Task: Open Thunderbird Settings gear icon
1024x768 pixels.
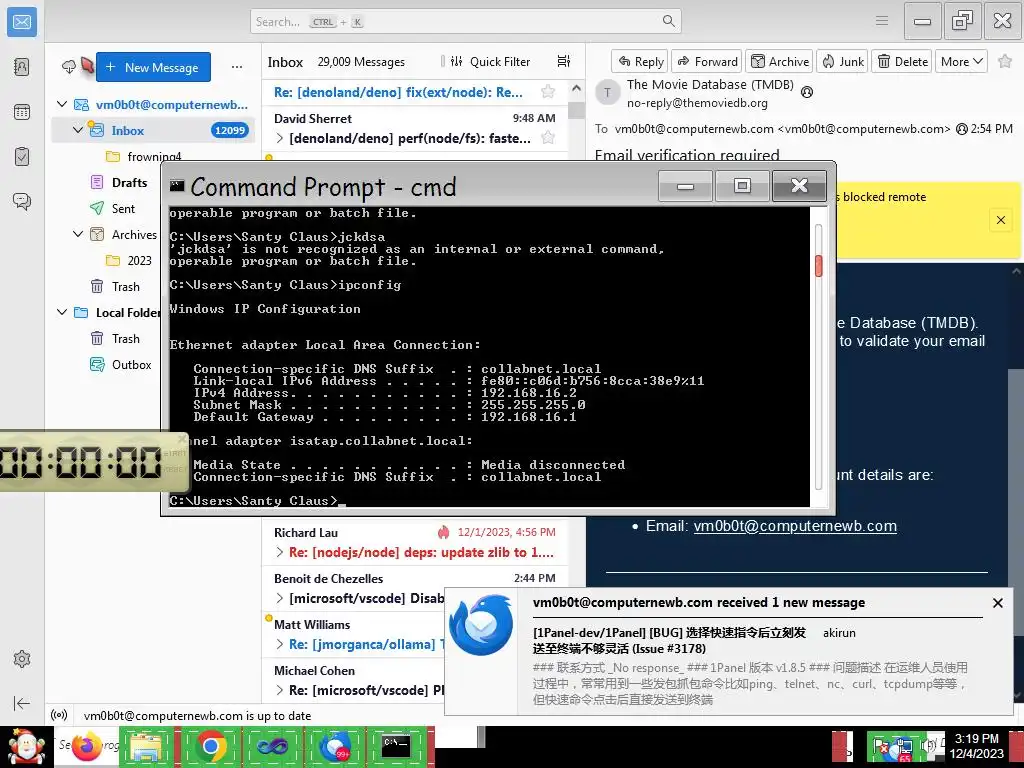Action: tap(22, 658)
